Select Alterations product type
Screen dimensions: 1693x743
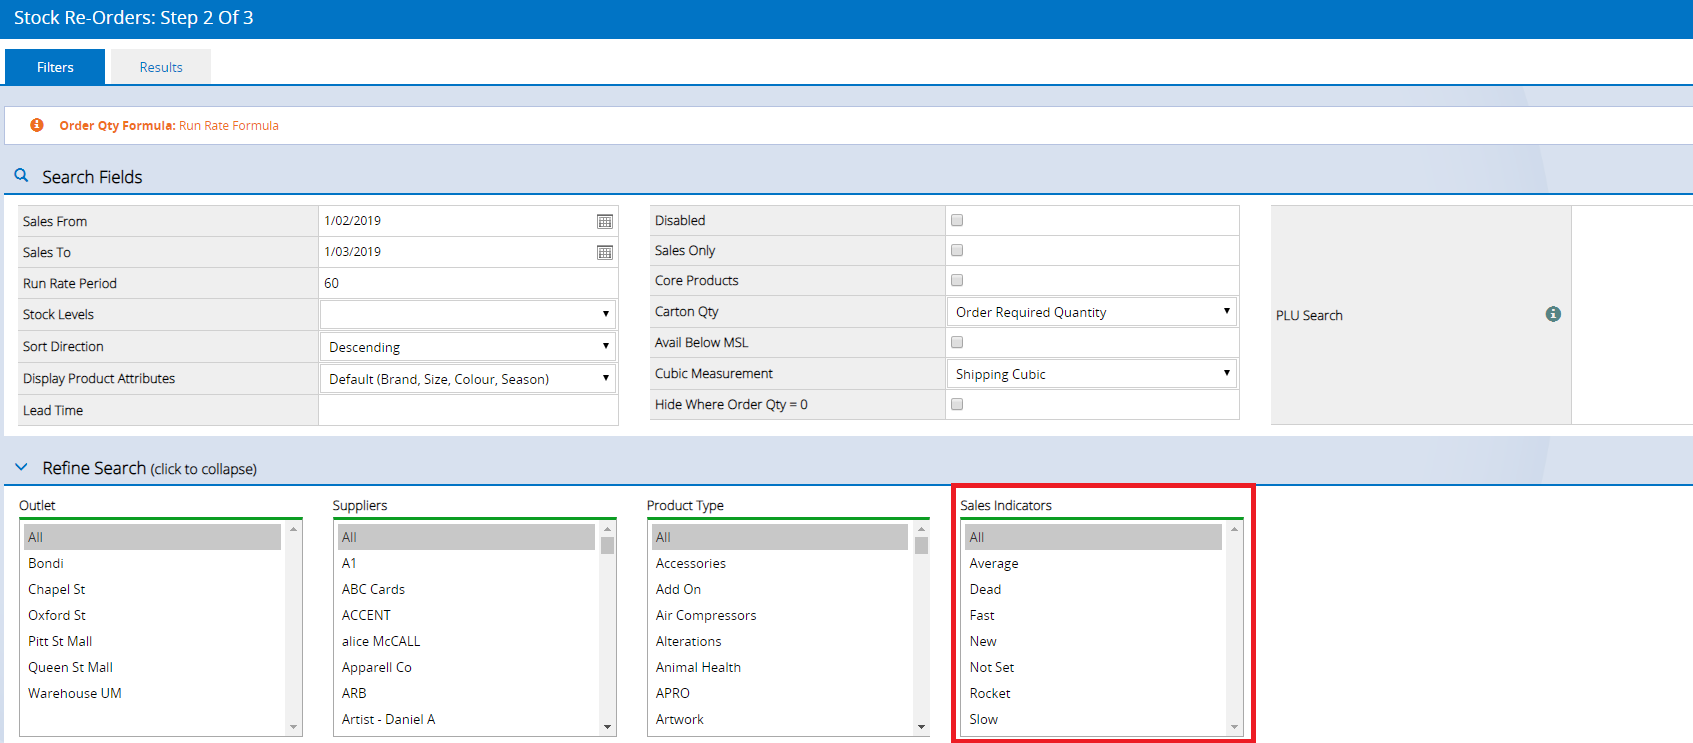[x=780, y=641]
